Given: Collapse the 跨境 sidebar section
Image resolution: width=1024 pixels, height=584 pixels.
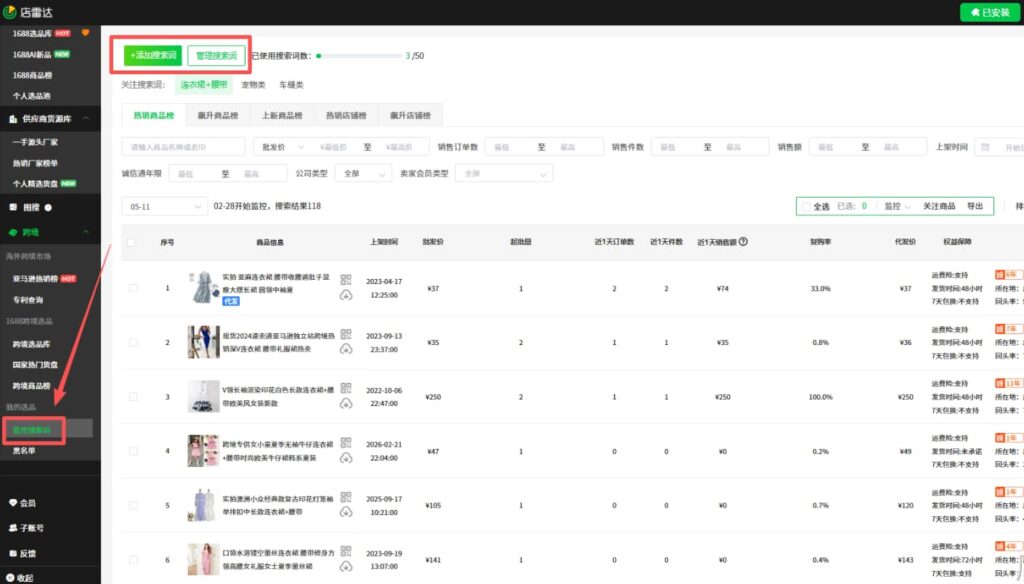Looking at the screenshot, I should [x=86, y=232].
